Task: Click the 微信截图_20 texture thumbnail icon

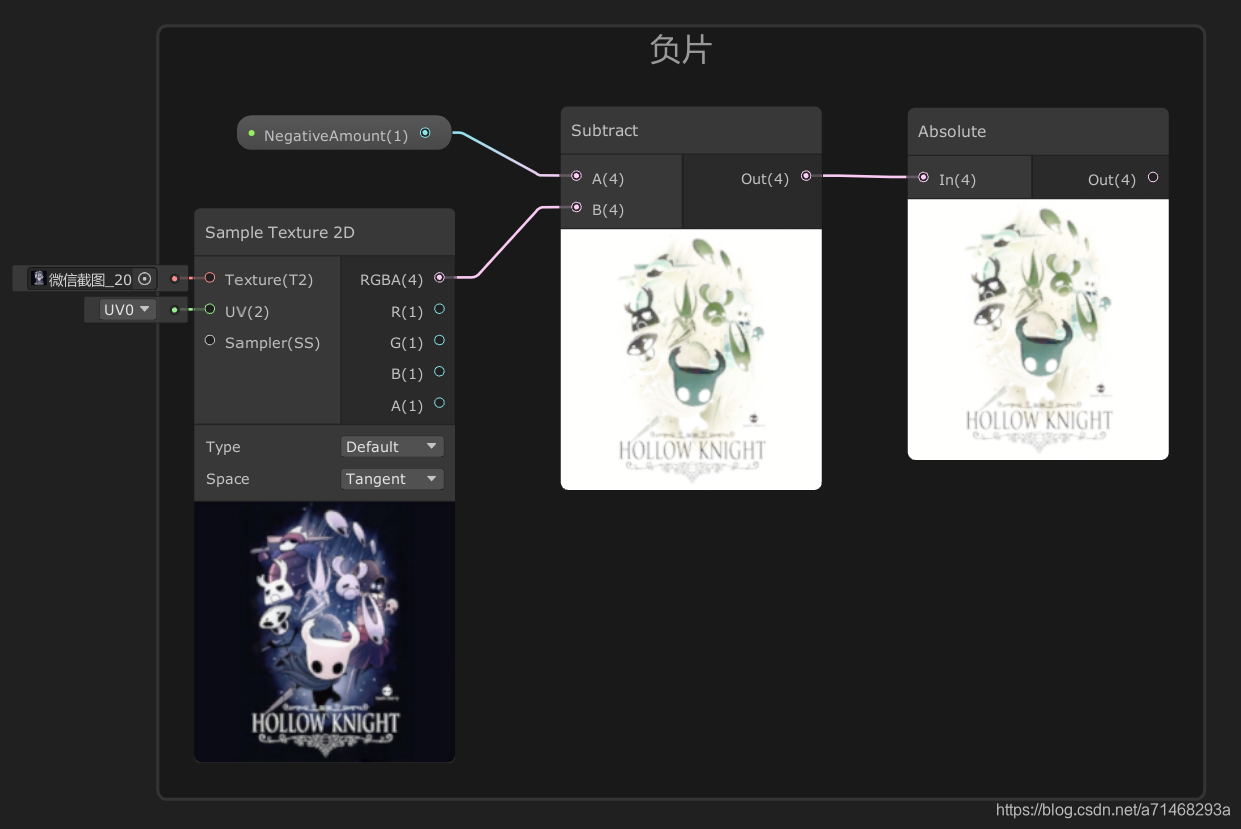Action: (39, 278)
